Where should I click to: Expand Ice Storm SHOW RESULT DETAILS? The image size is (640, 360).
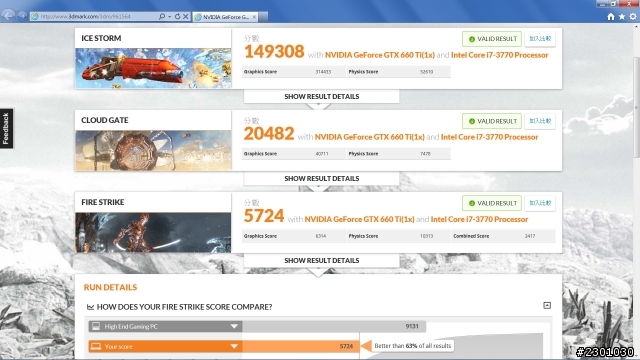point(322,97)
